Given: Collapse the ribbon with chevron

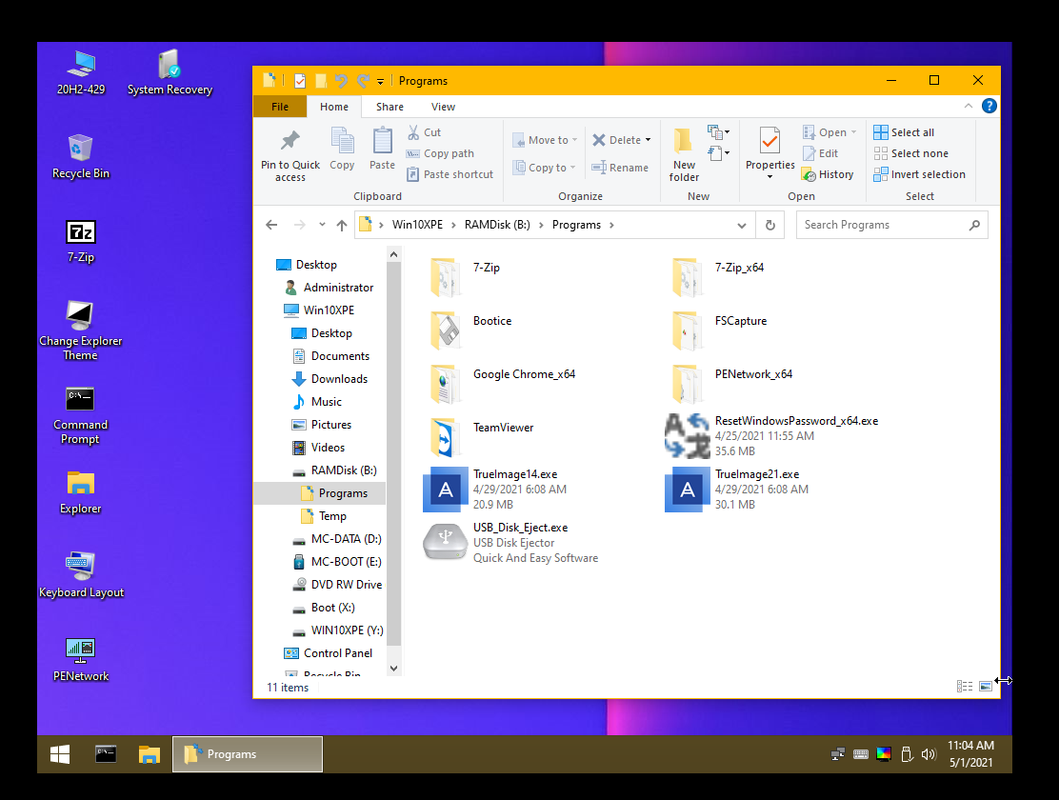Looking at the screenshot, I should [968, 106].
